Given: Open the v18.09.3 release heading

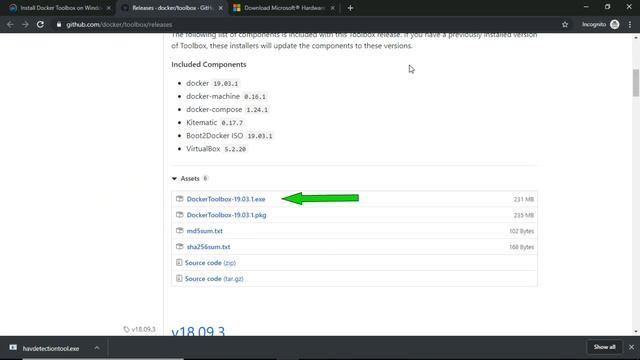Looking at the screenshot, I should click(198, 331).
